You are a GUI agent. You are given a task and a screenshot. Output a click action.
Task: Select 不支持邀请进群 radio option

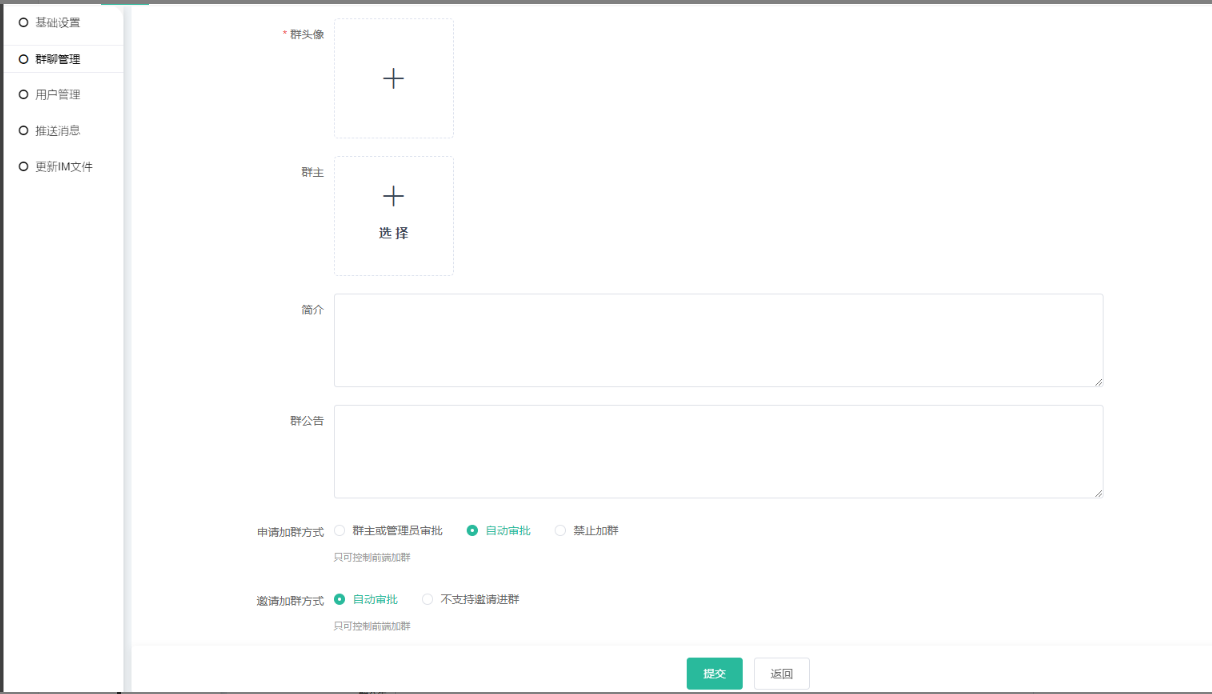(428, 600)
